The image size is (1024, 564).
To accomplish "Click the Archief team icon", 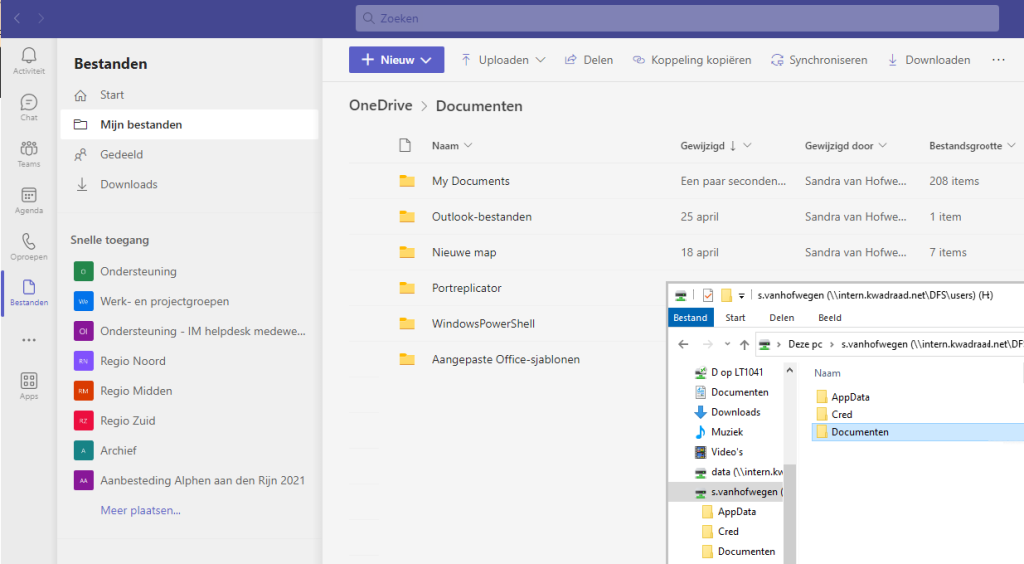I will [x=84, y=450].
